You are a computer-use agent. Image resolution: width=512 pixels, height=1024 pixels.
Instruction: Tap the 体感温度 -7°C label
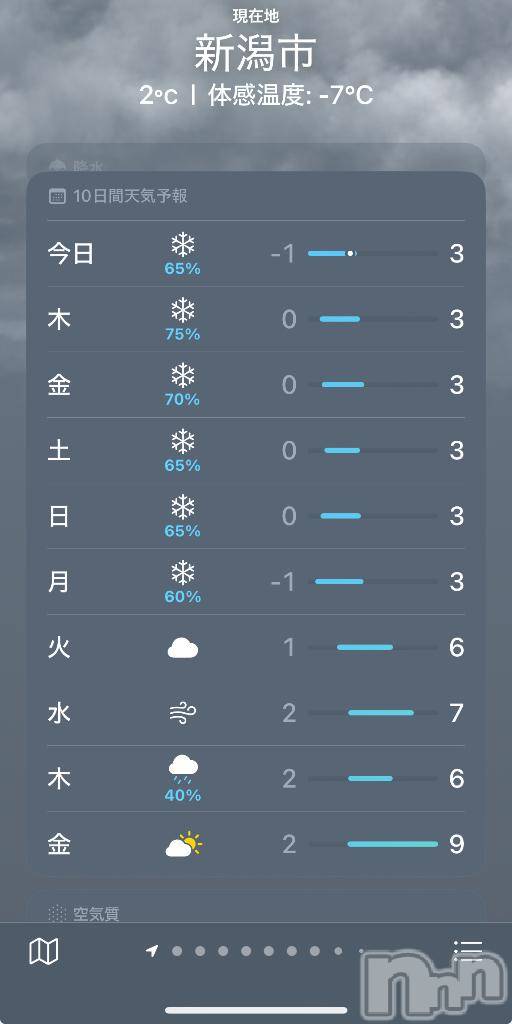point(291,97)
